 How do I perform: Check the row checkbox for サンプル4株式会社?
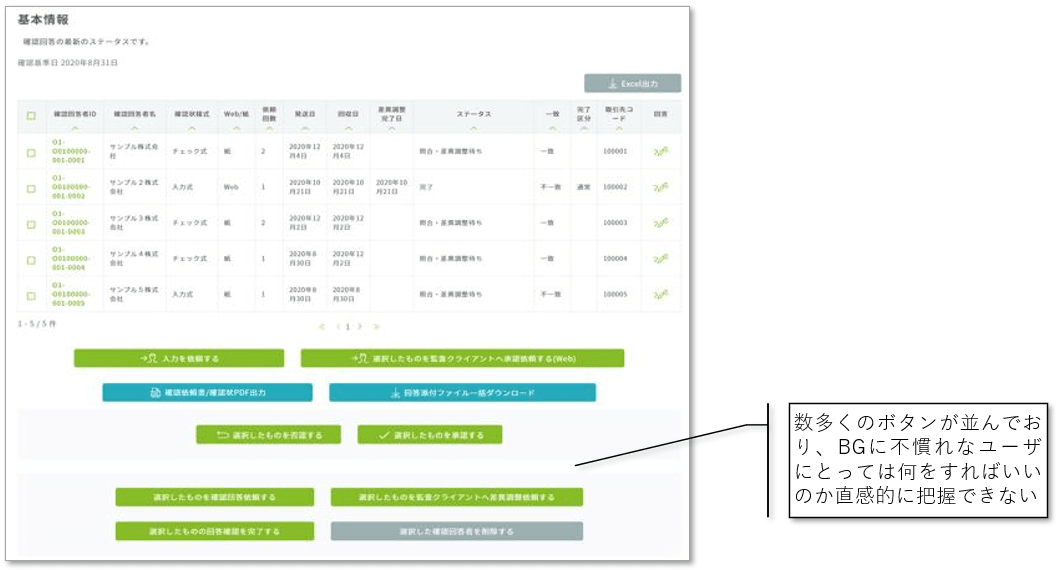[x=31, y=260]
